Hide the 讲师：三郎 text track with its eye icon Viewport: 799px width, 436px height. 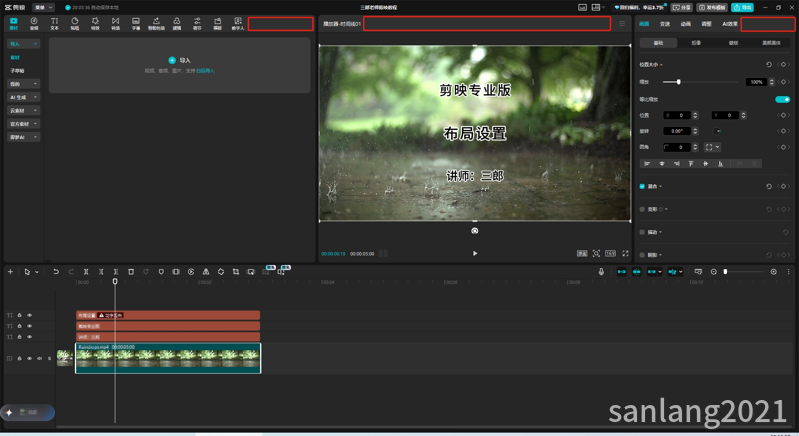pyautogui.click(x=30, y=337)
